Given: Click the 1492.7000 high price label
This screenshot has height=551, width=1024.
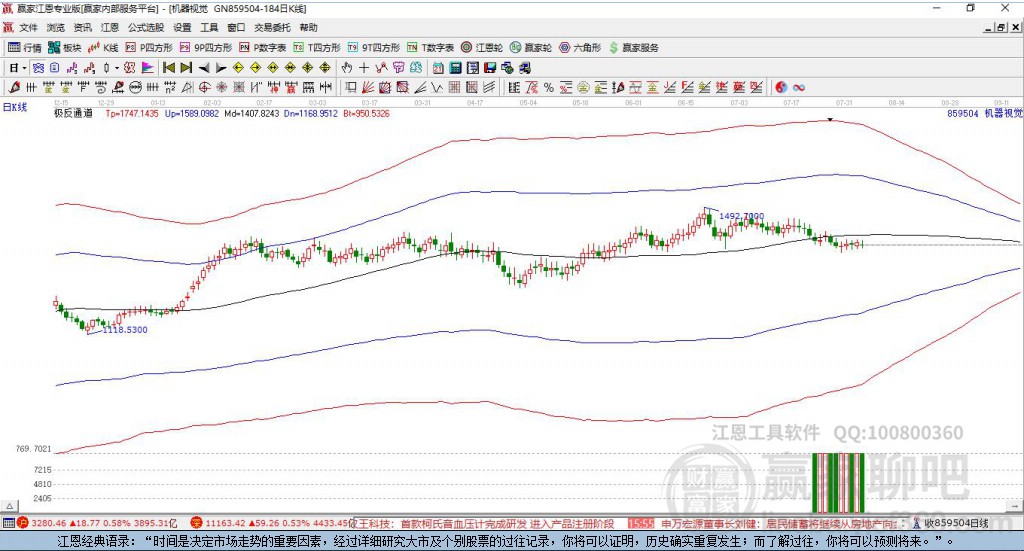Looking at the screenshot, I should [741, 216].
